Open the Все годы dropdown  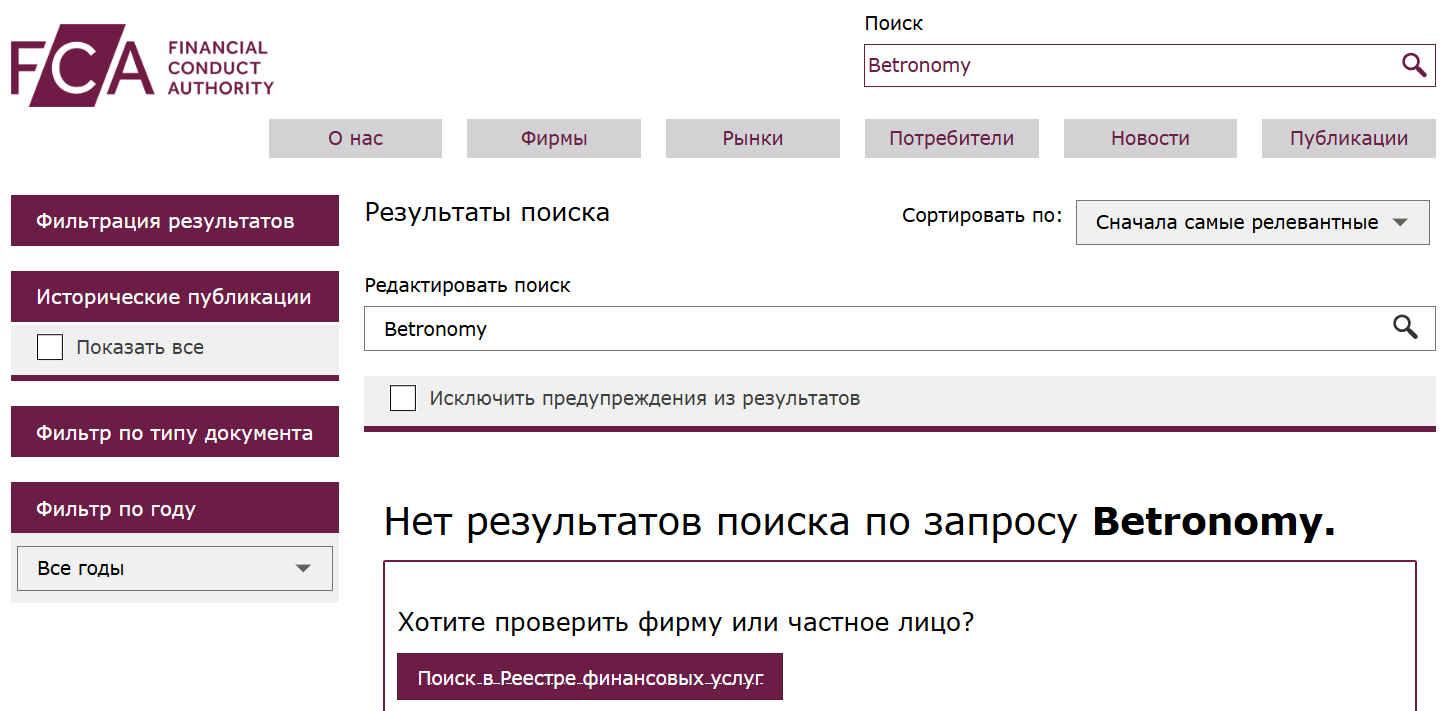pyautogui.click(x=174, y=568)
